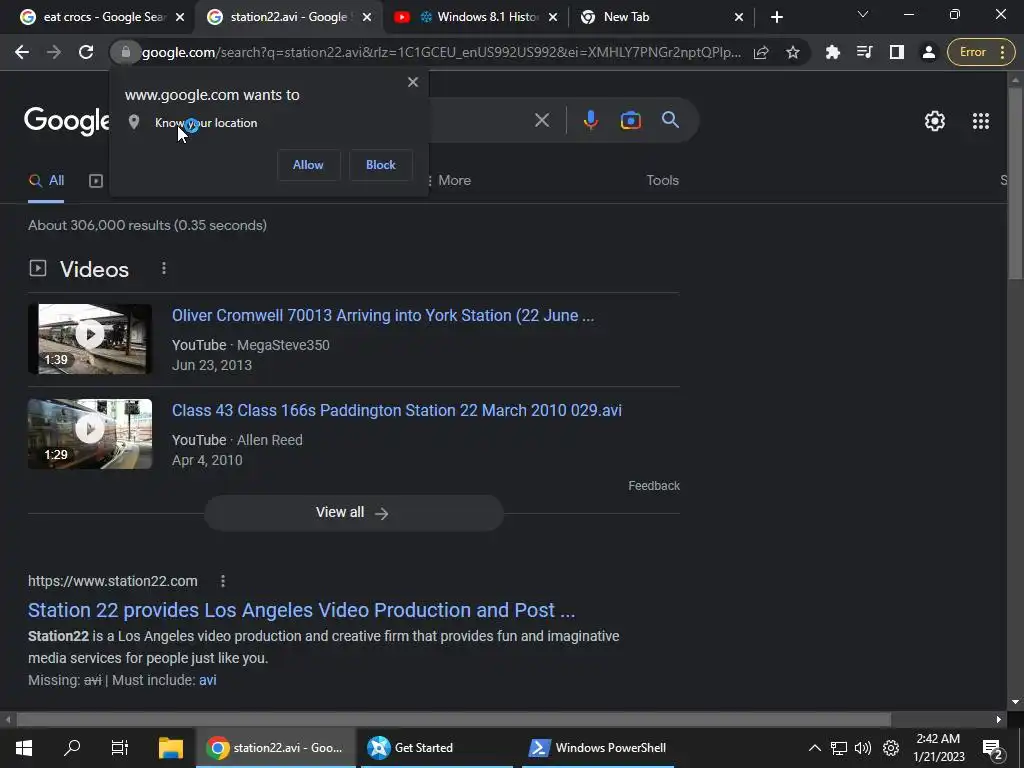
Task: Close the station22.avi tab
Action: pyautogui.click(x=367, y=17)
